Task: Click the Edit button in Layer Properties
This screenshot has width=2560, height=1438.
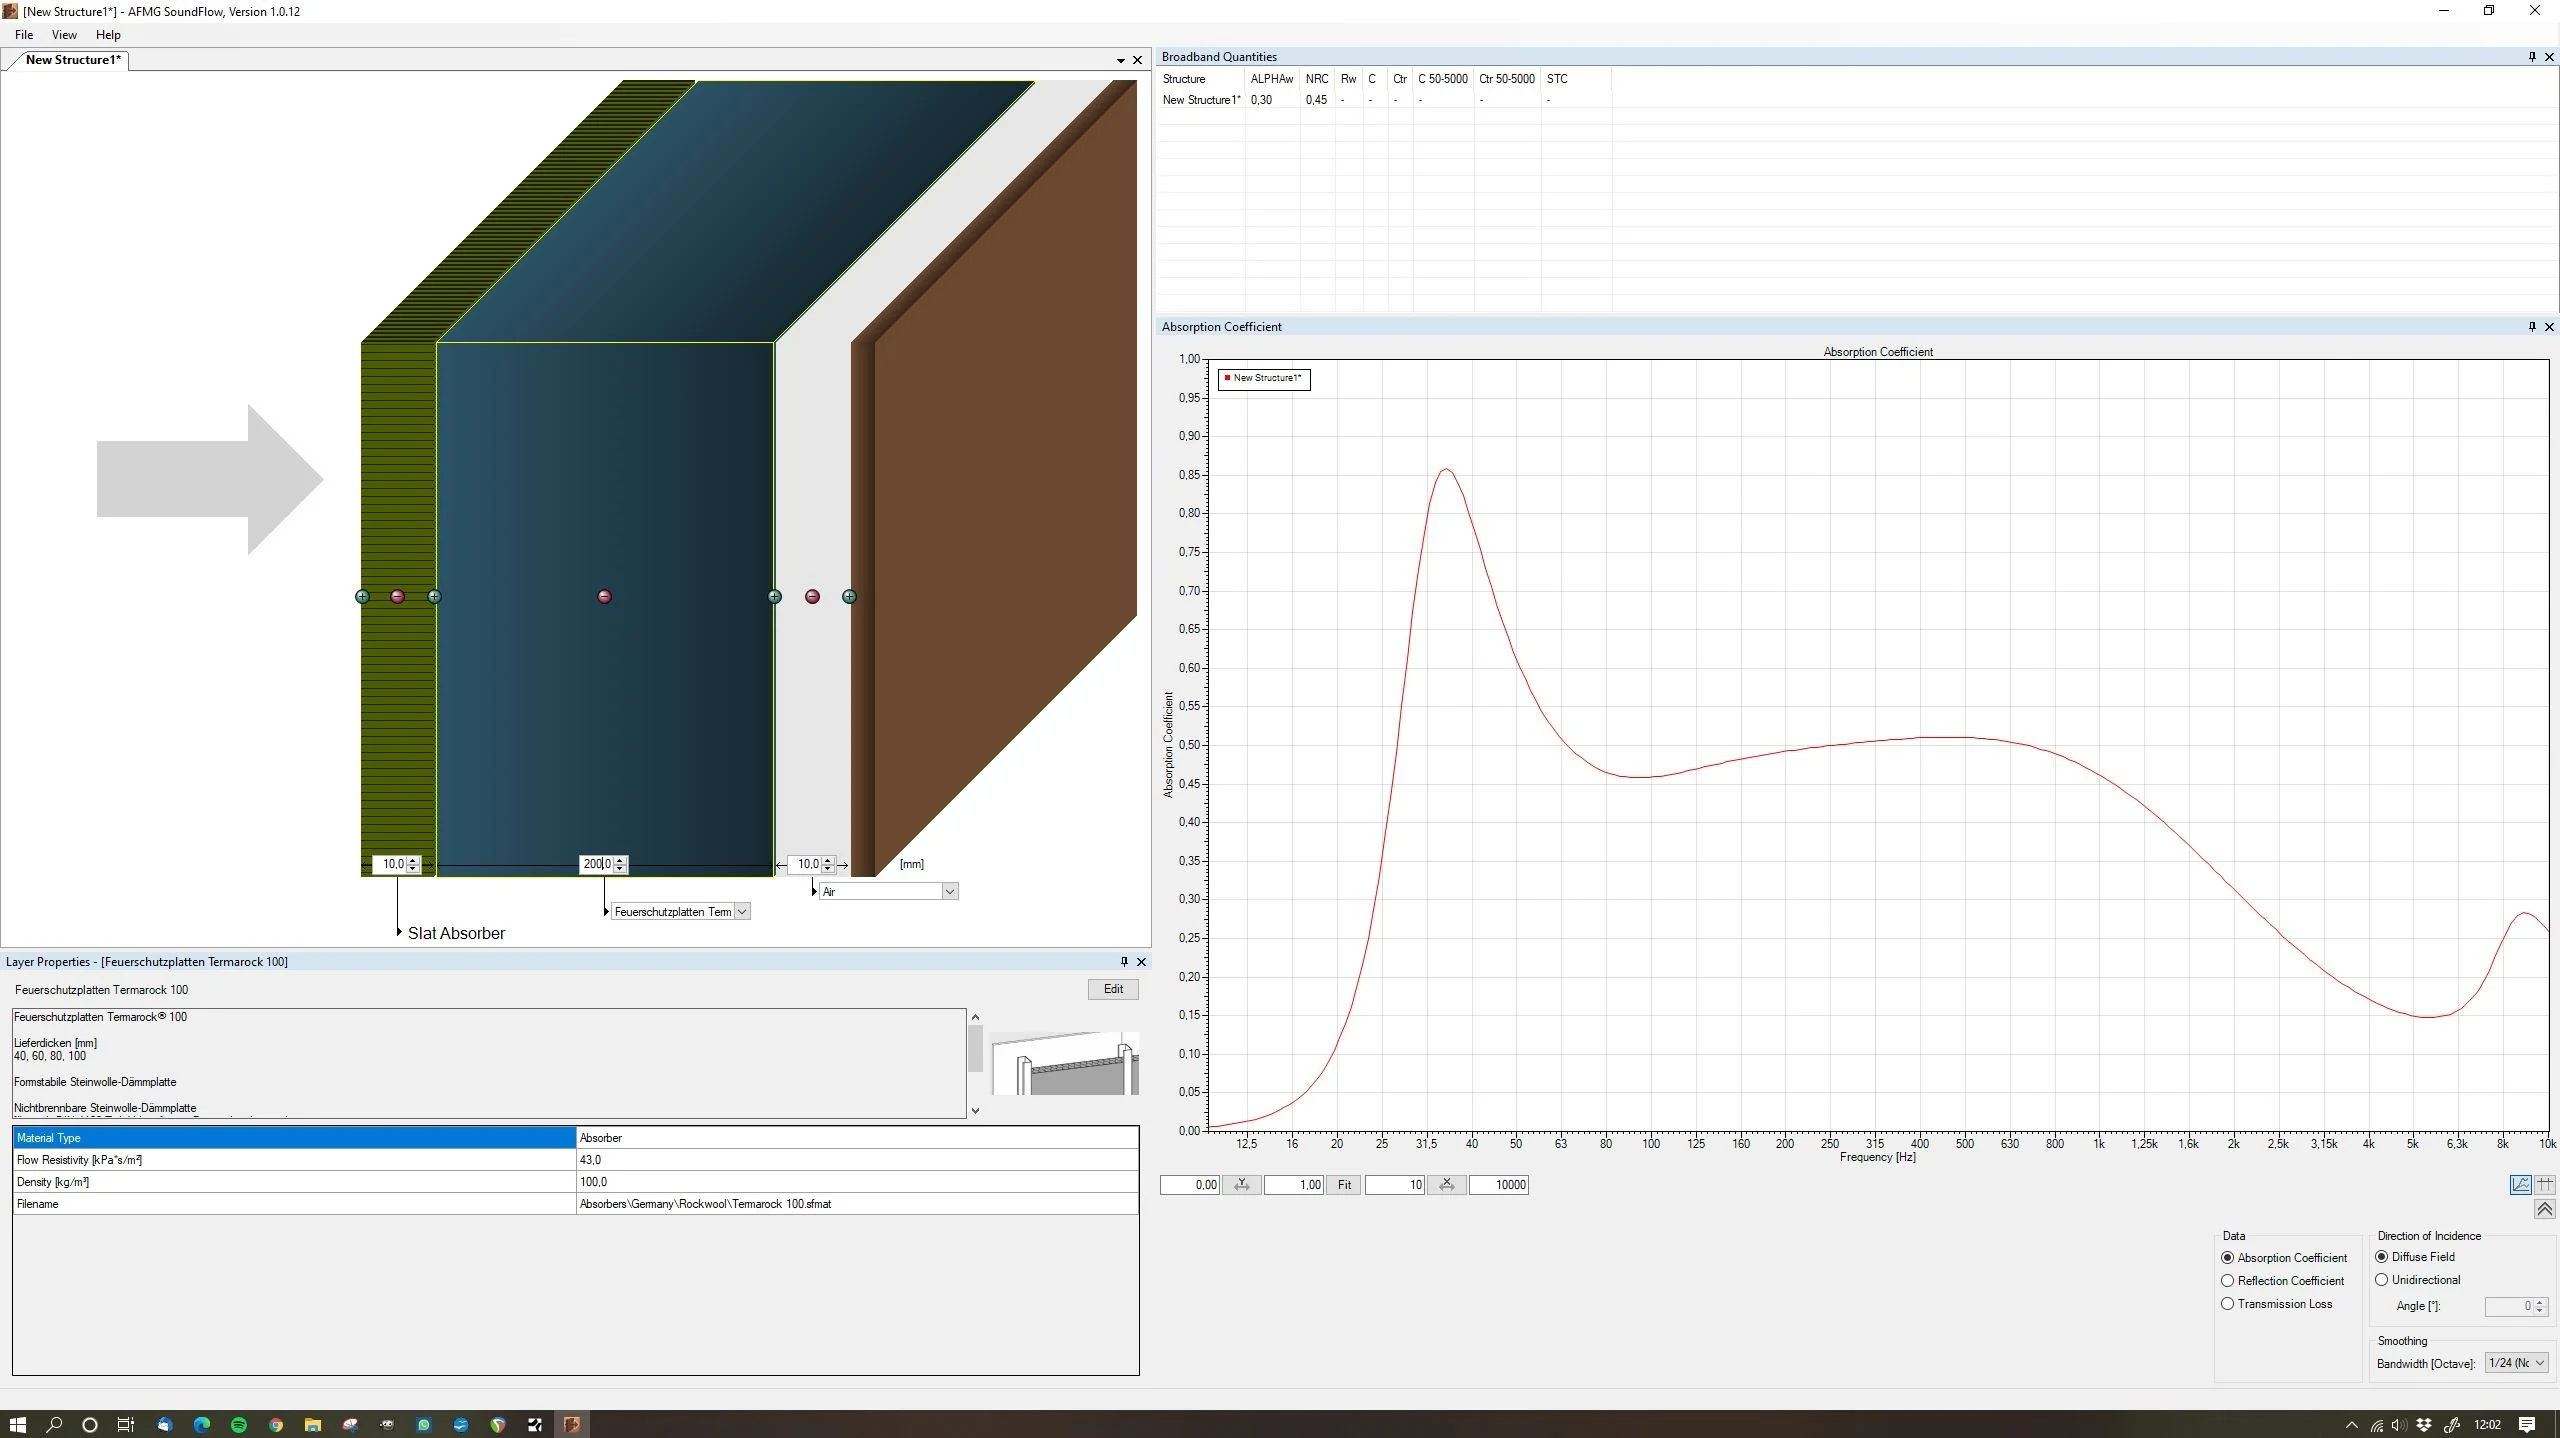Action: (x=1113, y=989)
